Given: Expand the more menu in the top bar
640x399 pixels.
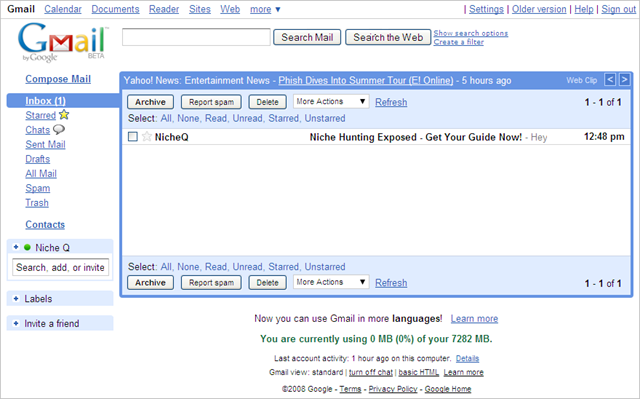Looking at the screenshot, I should 265,9.
